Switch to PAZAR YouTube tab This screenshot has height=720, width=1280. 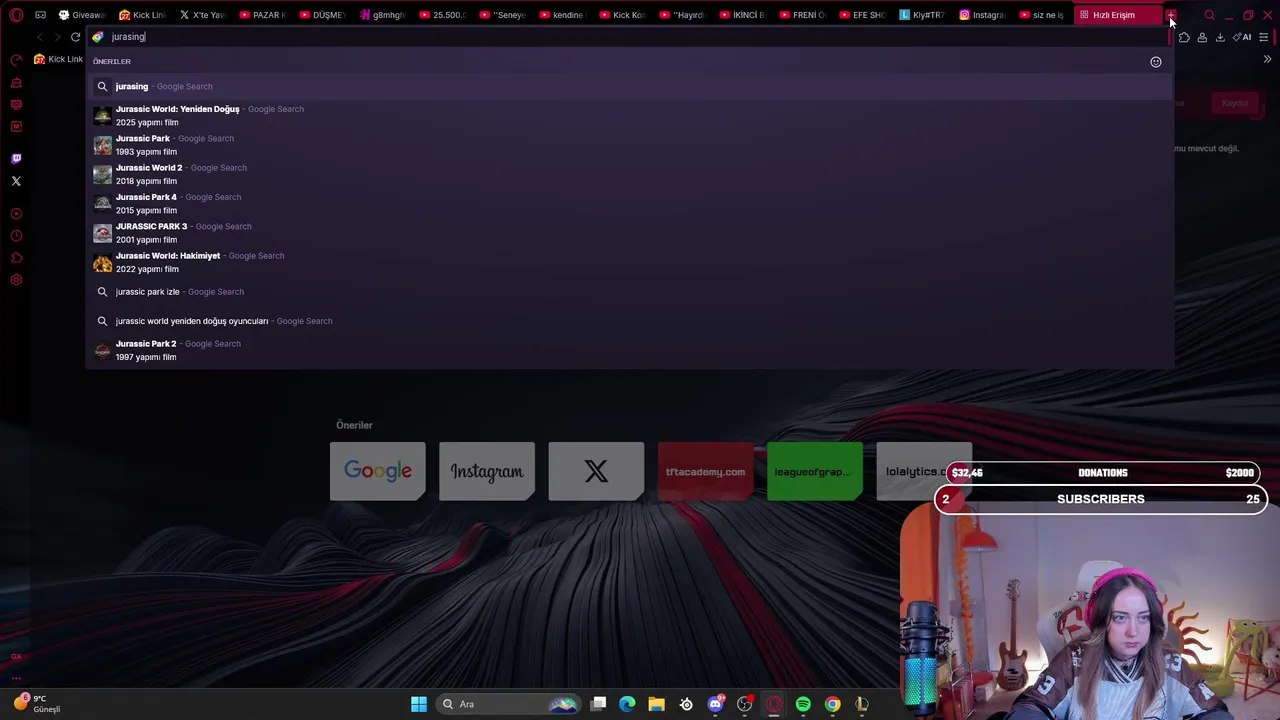coord(263,15)
